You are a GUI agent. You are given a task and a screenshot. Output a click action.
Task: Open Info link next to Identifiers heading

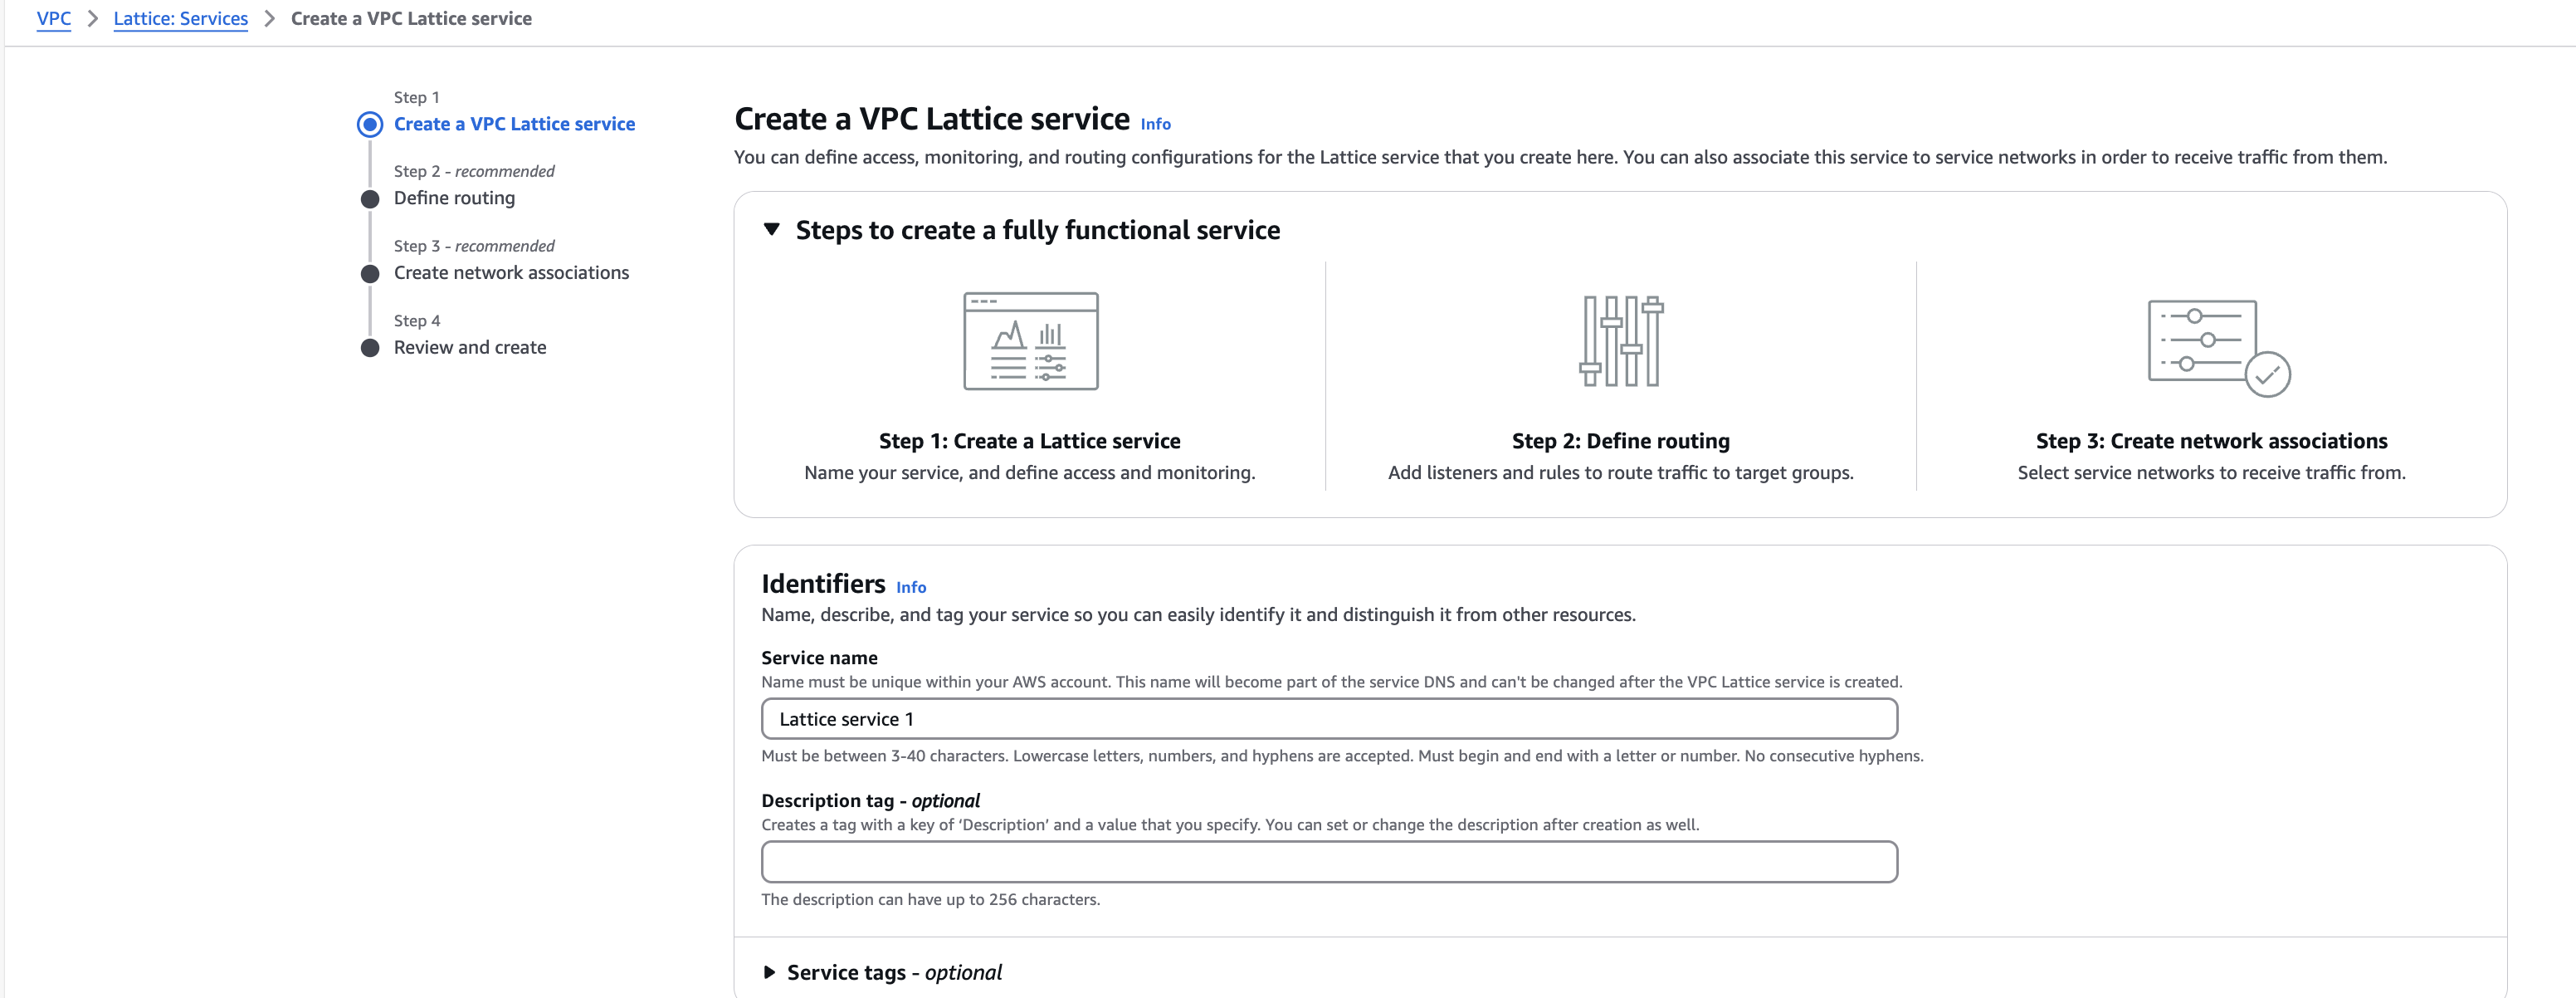click(911, 587)
